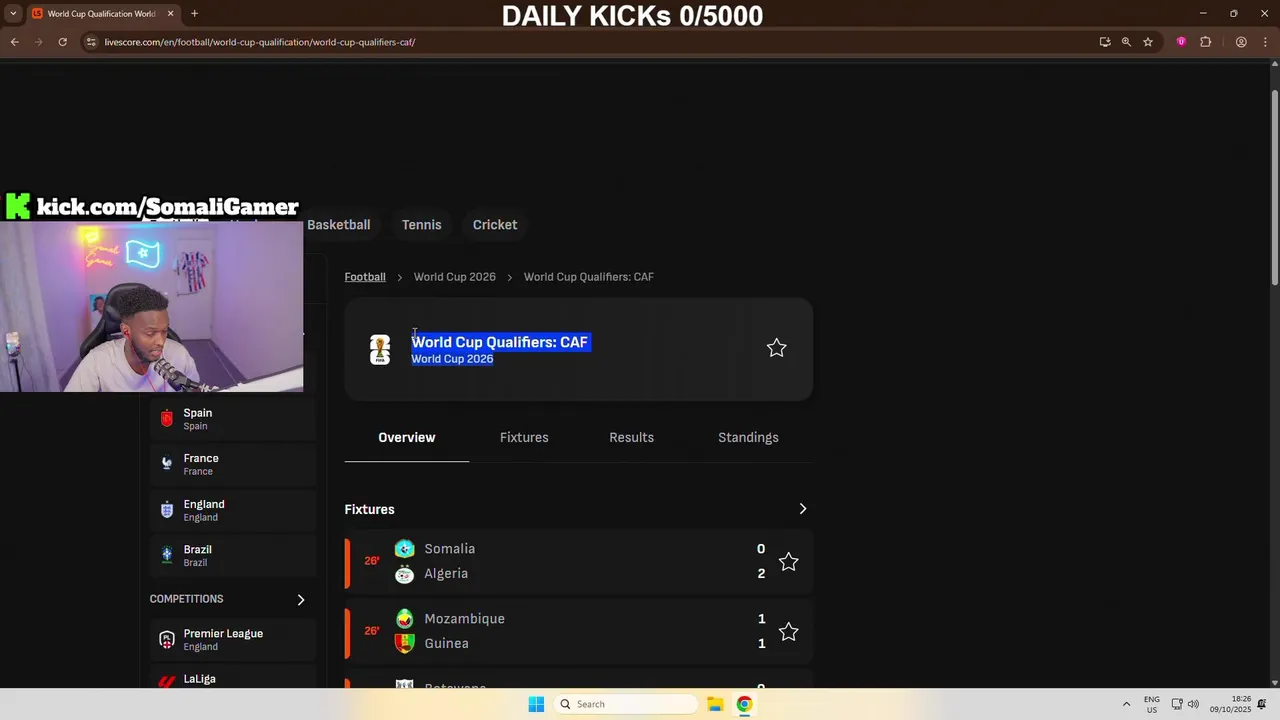
Task: Click the Algeria team badge
Action: click(x=404, y=574)
